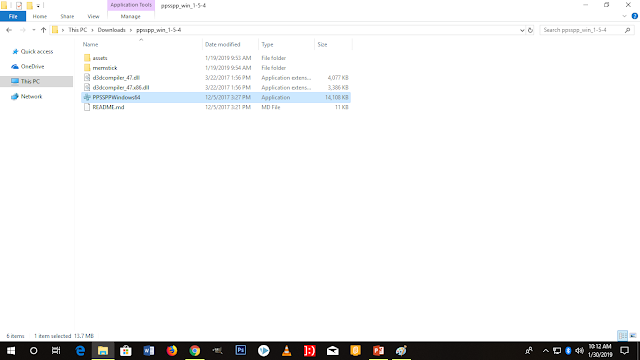This screenshot has width=640, height=360.
Task: Switch to the Home ribbon tab
Action: click(40, 16)
